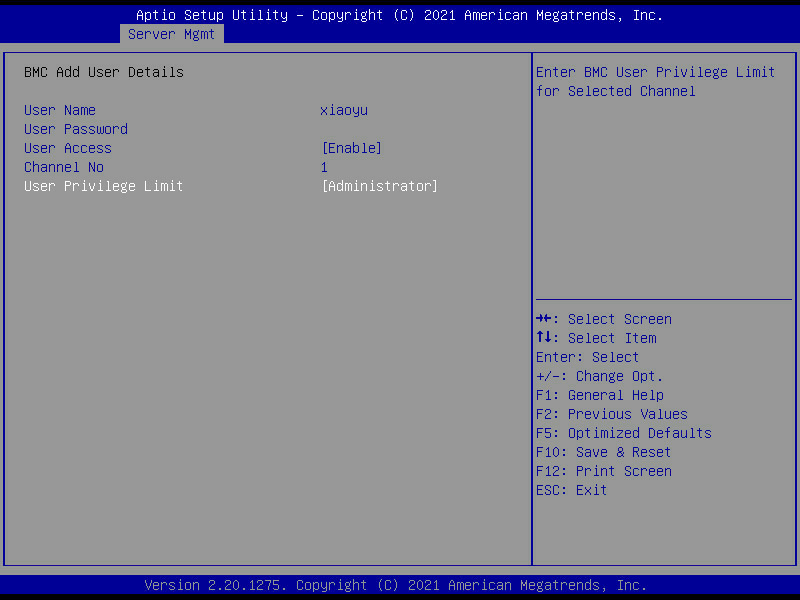The width and height of the screenshot is (800, 600).
Task: Click the Select Screen arrows hint
Action: [x=604, y=319]
